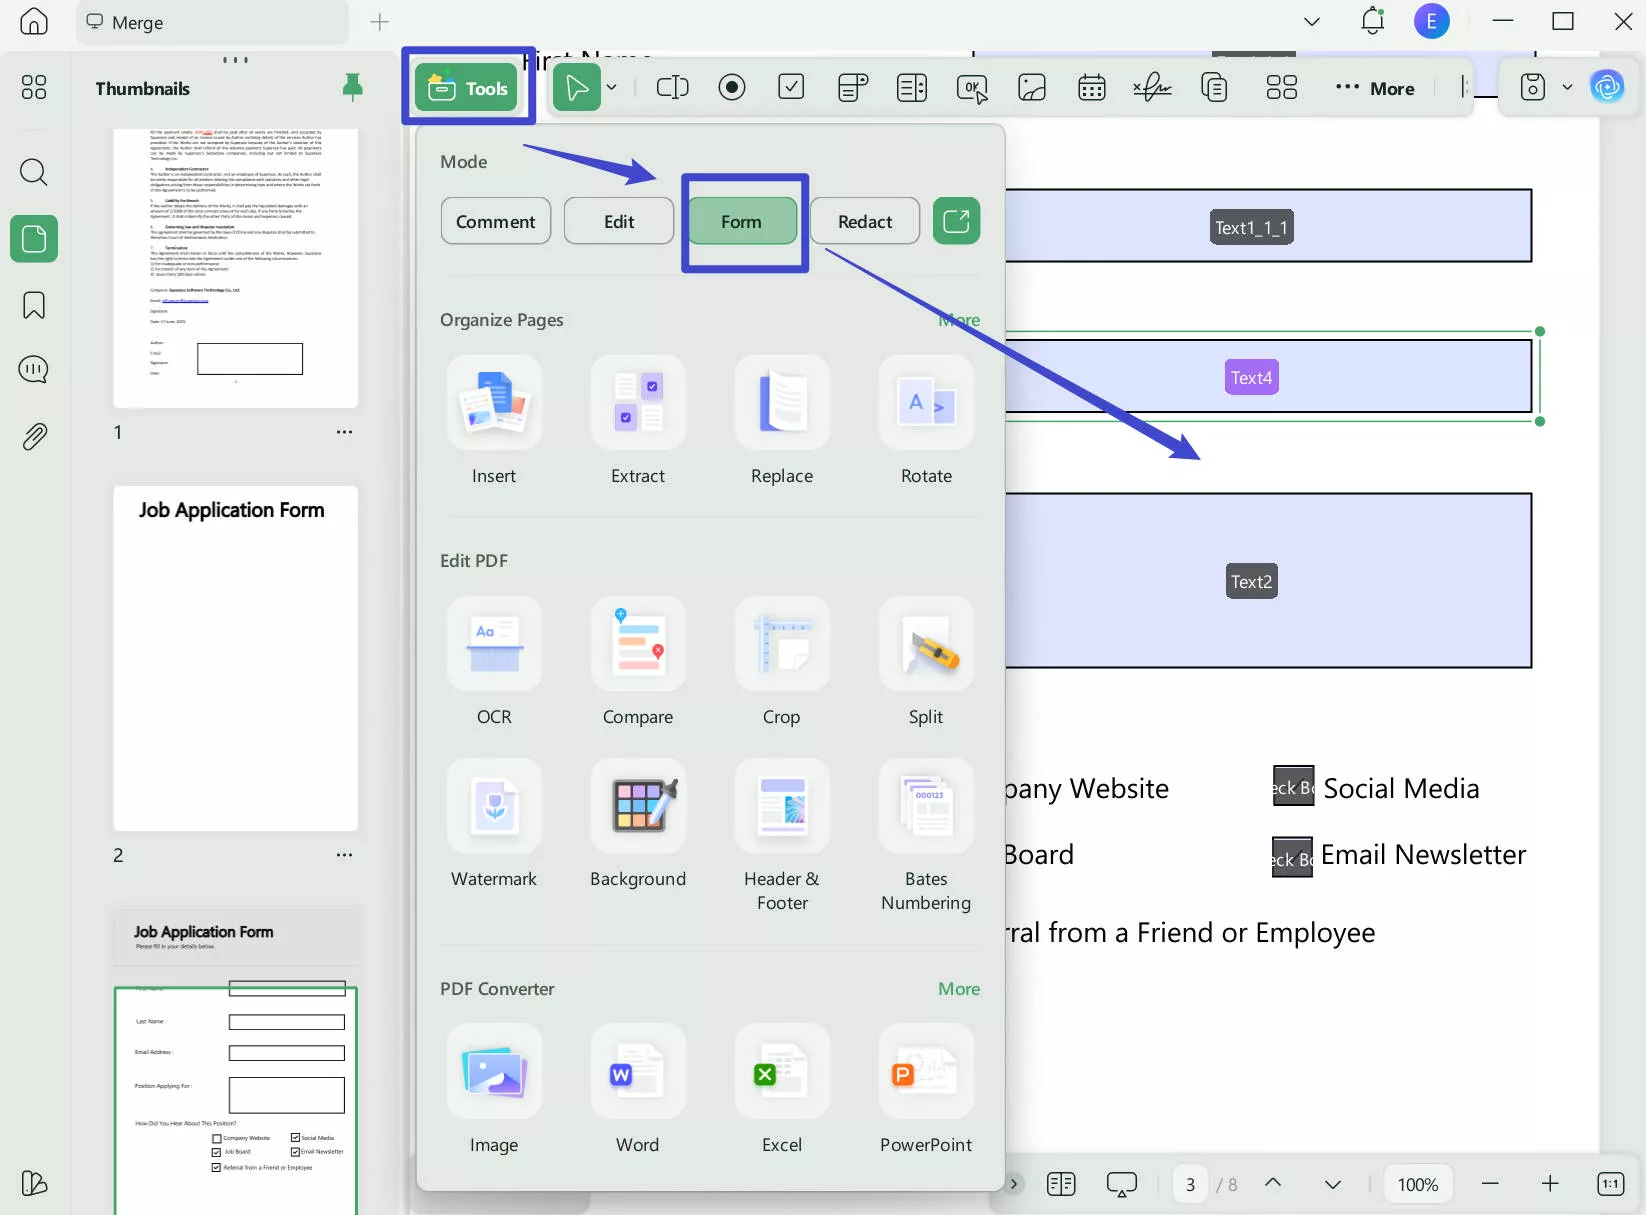Switch to Form mode
The height and width of the screenshot is (1215, 1646).
point(743,221)
